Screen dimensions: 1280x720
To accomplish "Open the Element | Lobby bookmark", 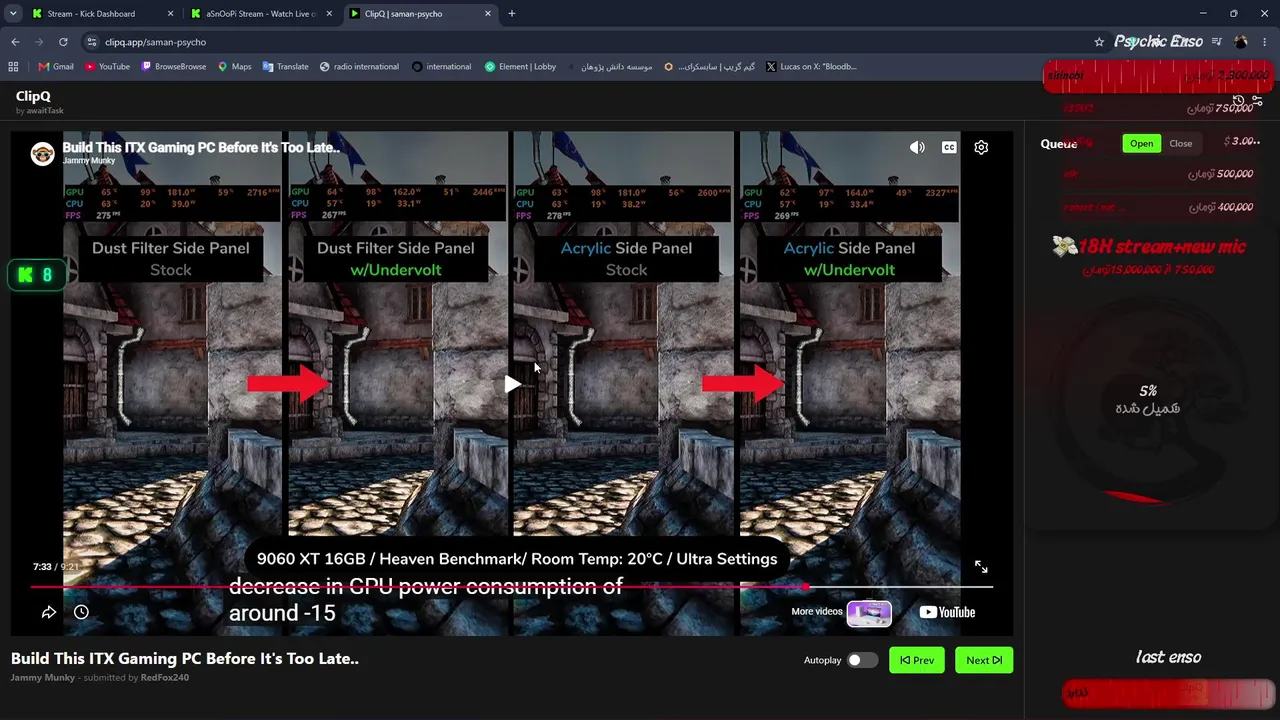I will 520,67.
